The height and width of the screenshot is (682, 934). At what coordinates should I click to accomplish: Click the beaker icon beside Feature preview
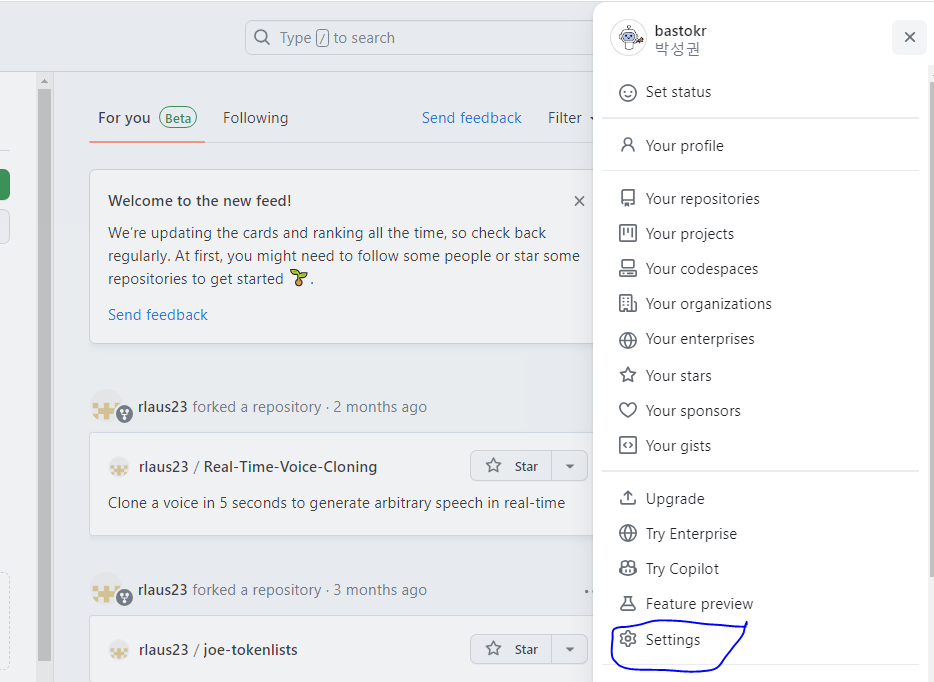click(x=628, y=603)
